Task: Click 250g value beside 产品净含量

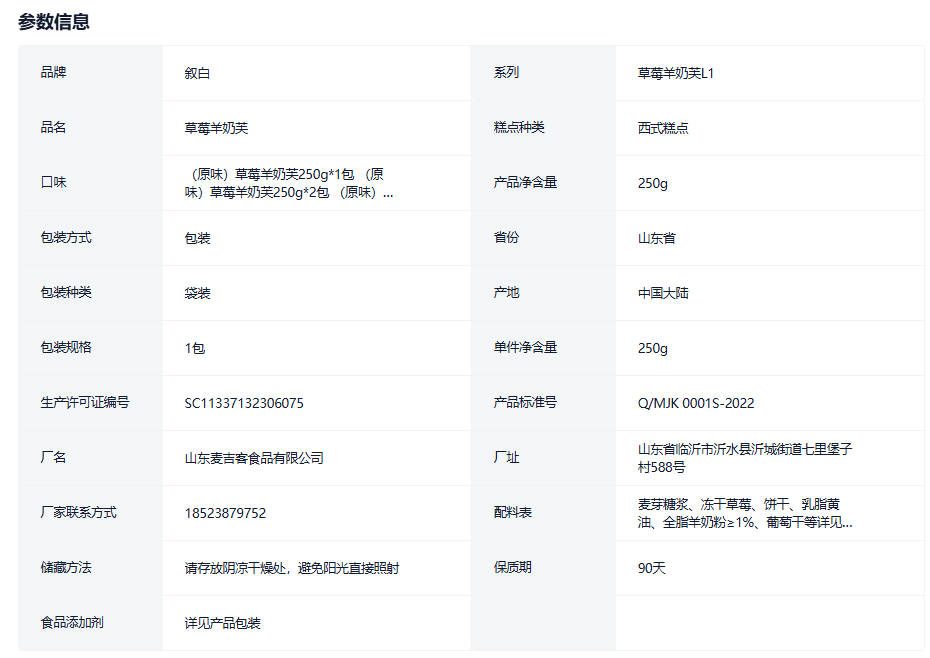Action: click(652, 183)
